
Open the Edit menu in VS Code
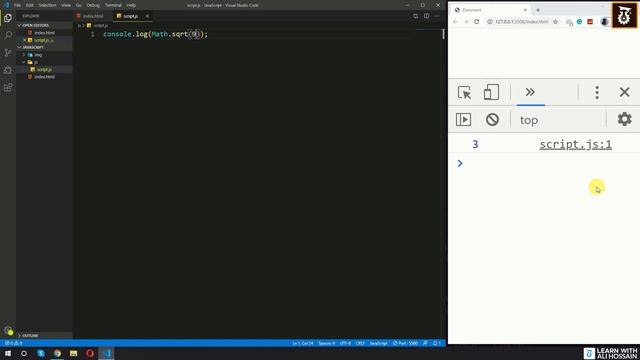[x=29, y=5]
